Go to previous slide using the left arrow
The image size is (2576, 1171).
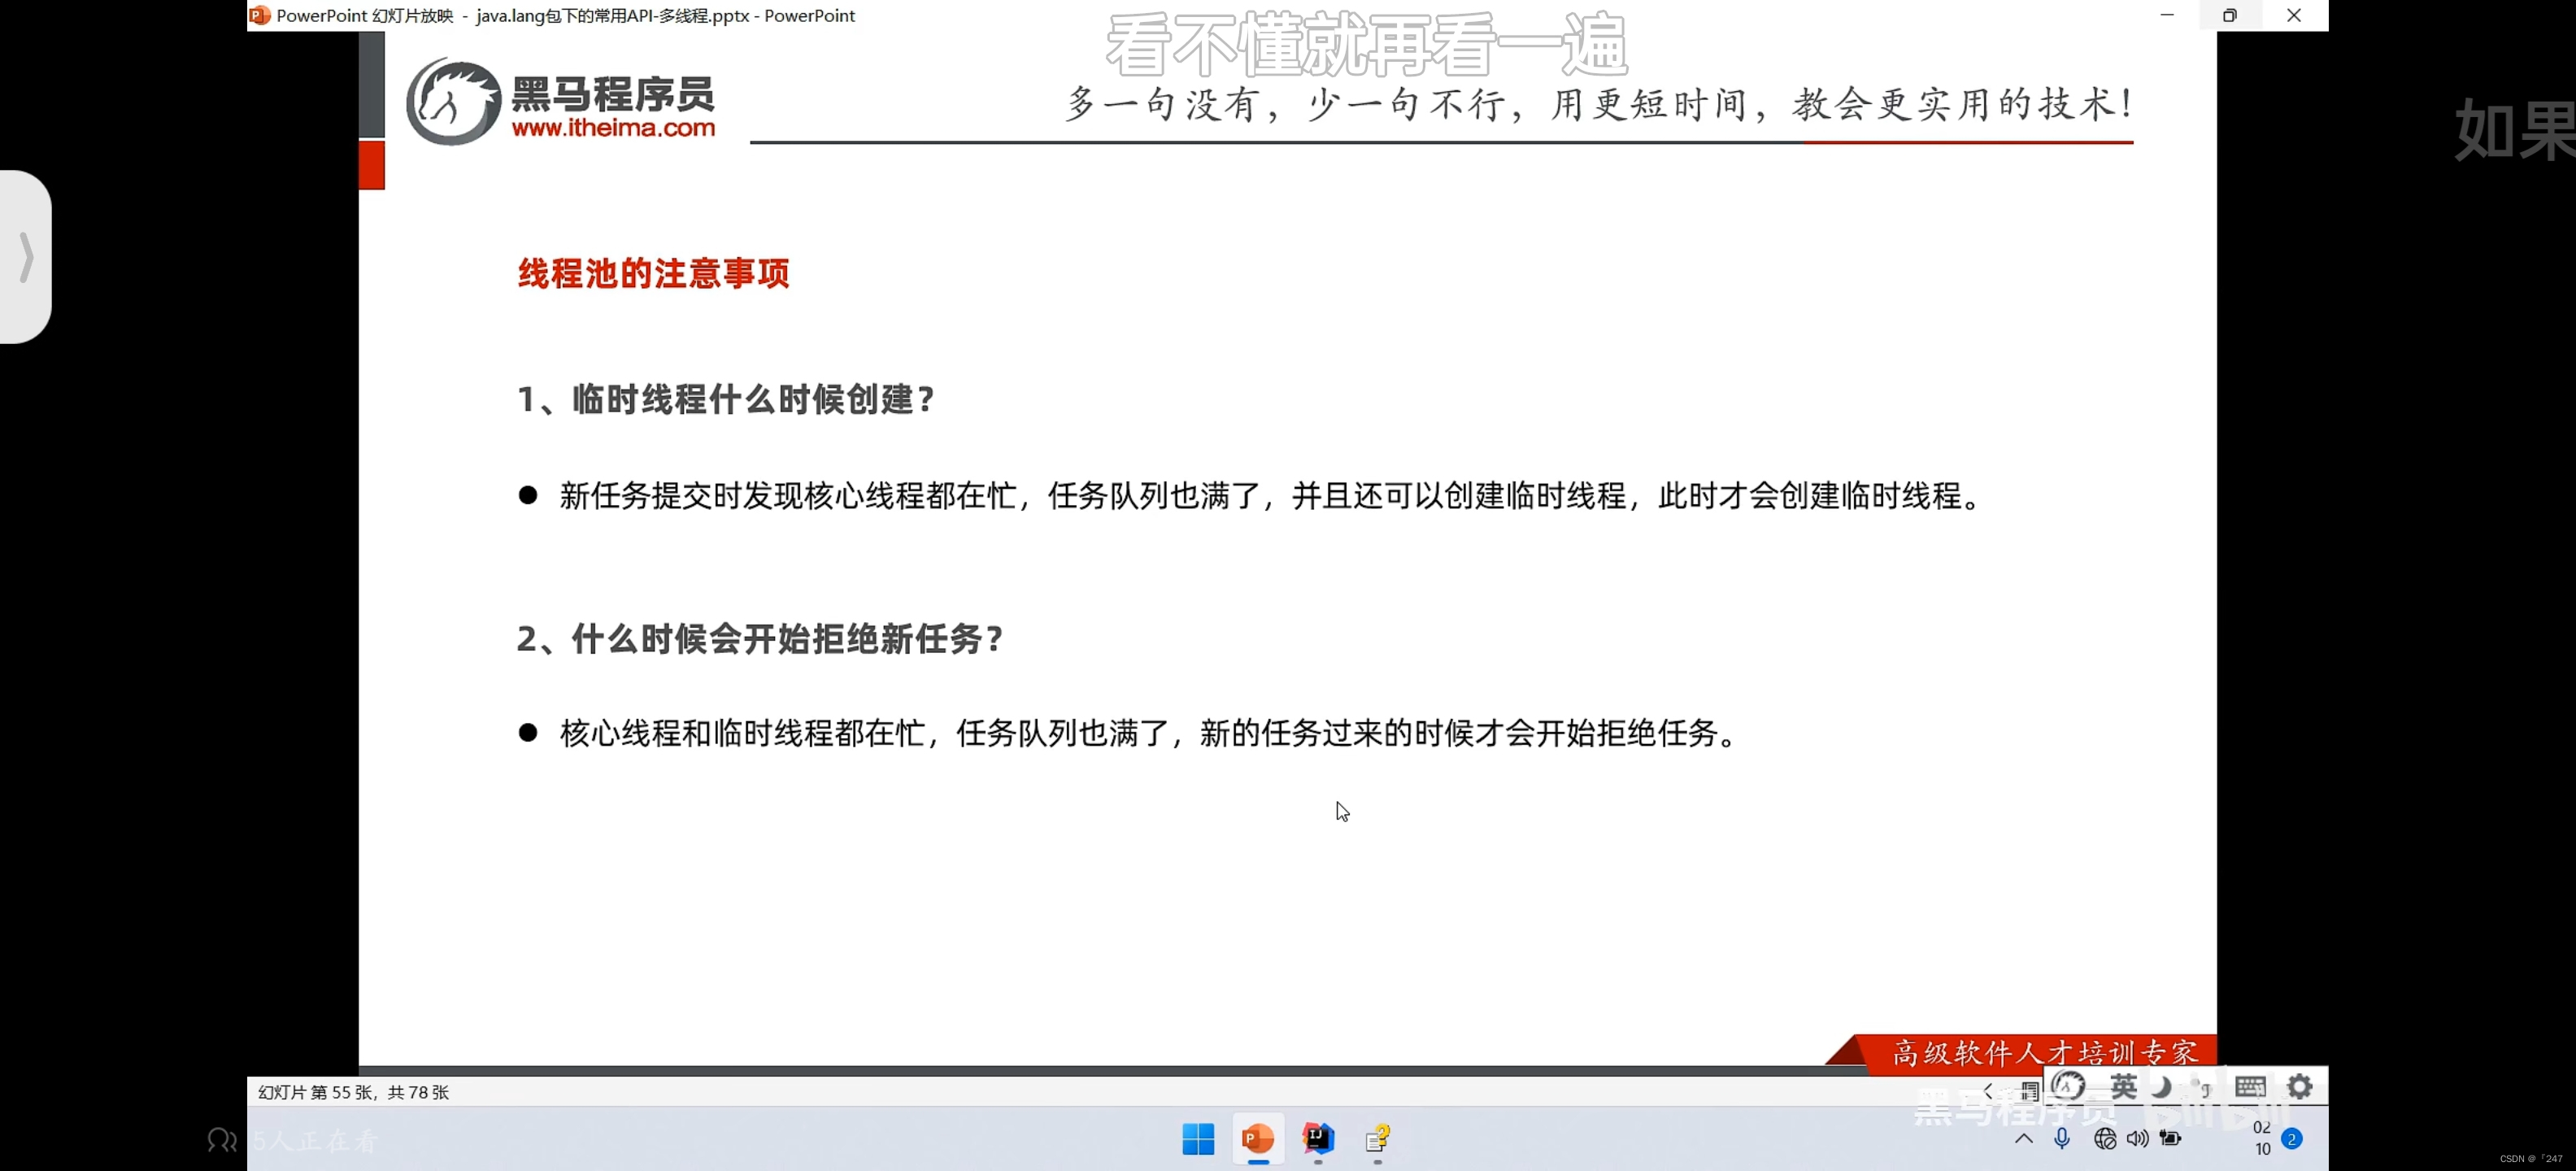tap(1988, 1091)
